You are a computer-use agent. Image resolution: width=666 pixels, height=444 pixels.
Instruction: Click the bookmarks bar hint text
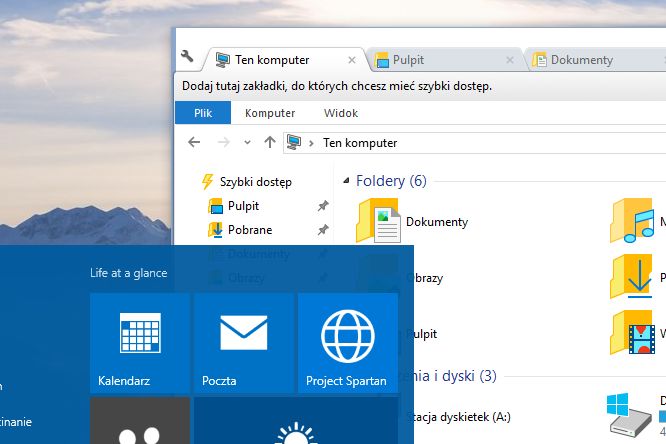click(337, 86)
